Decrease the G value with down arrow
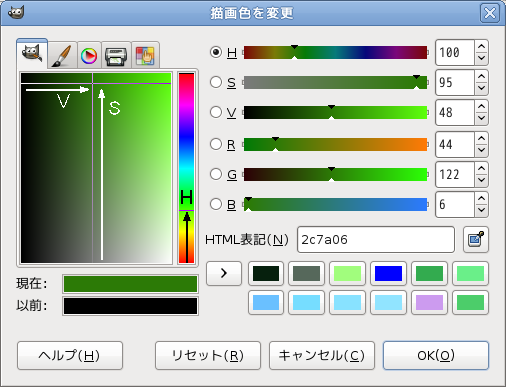The height and width of the screenshot is (387, 506). (481, 180)
